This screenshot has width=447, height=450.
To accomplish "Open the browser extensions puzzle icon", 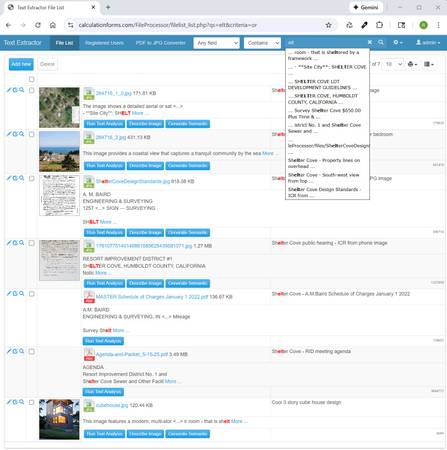I will [x=379, y=25].
